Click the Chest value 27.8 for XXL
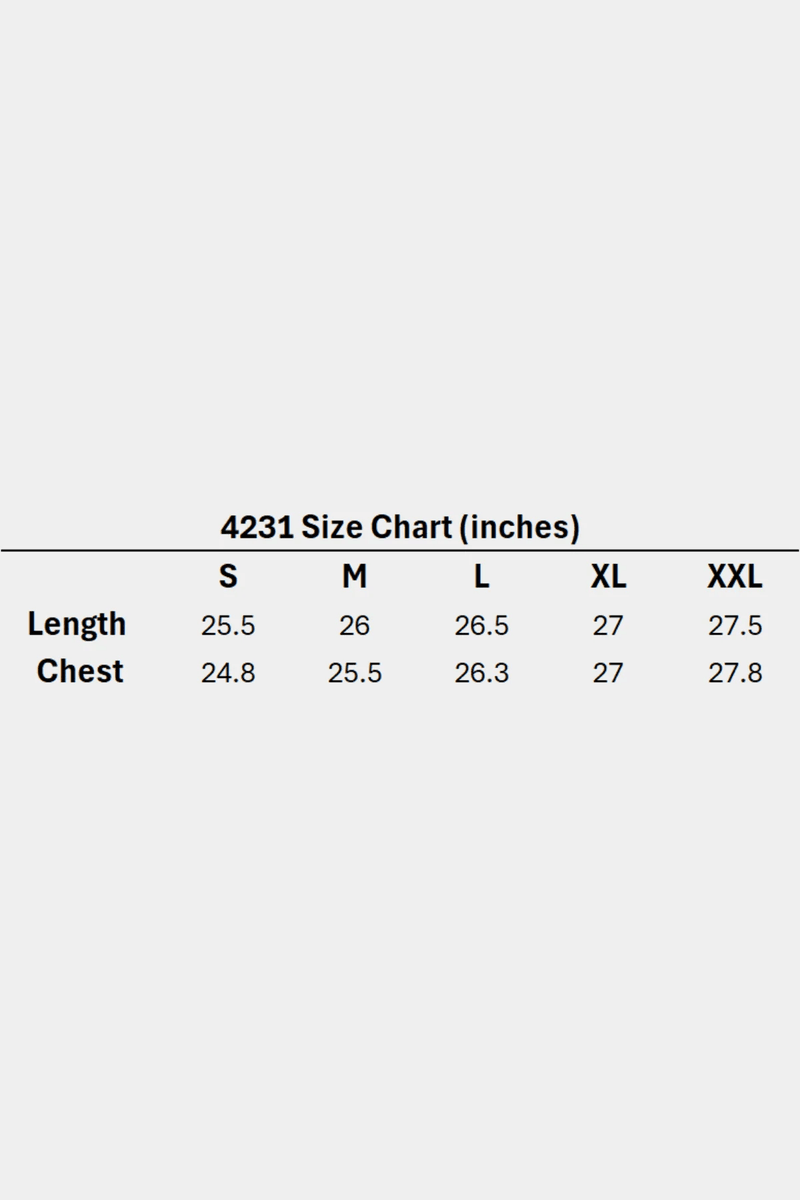This screenshot has width=800, height=1200. [x=735, y=673]
